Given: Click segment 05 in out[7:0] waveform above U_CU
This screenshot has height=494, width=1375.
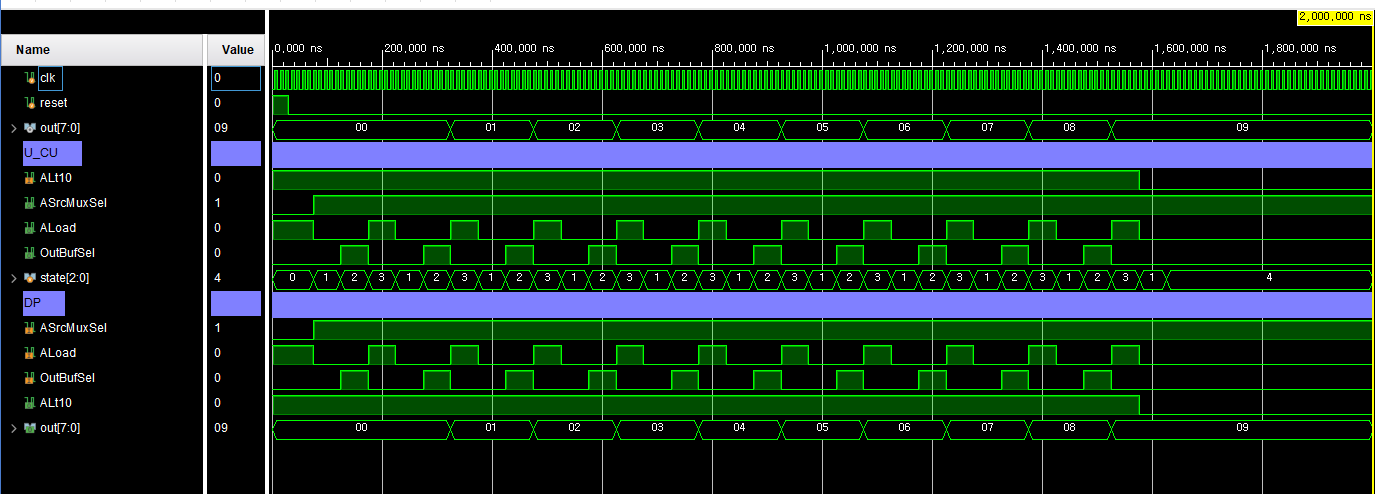Looking at the screenshot, I should tap(821, 128).
